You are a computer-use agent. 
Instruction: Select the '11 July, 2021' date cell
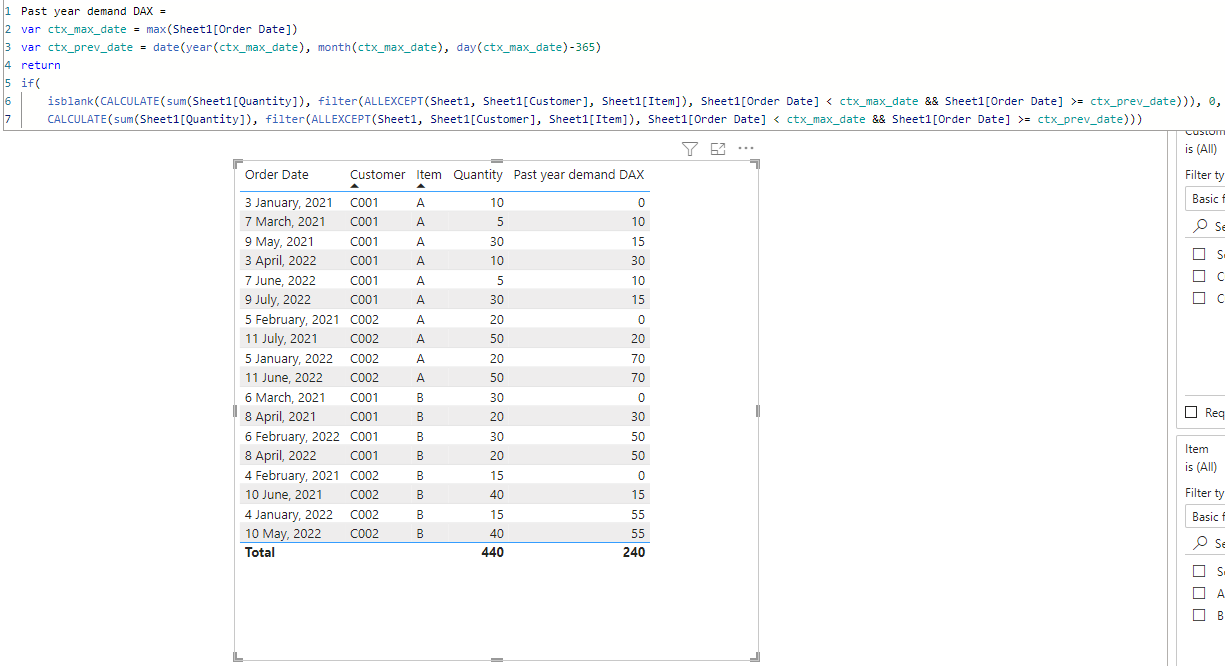pyautogui.click(x=281, y=339)
